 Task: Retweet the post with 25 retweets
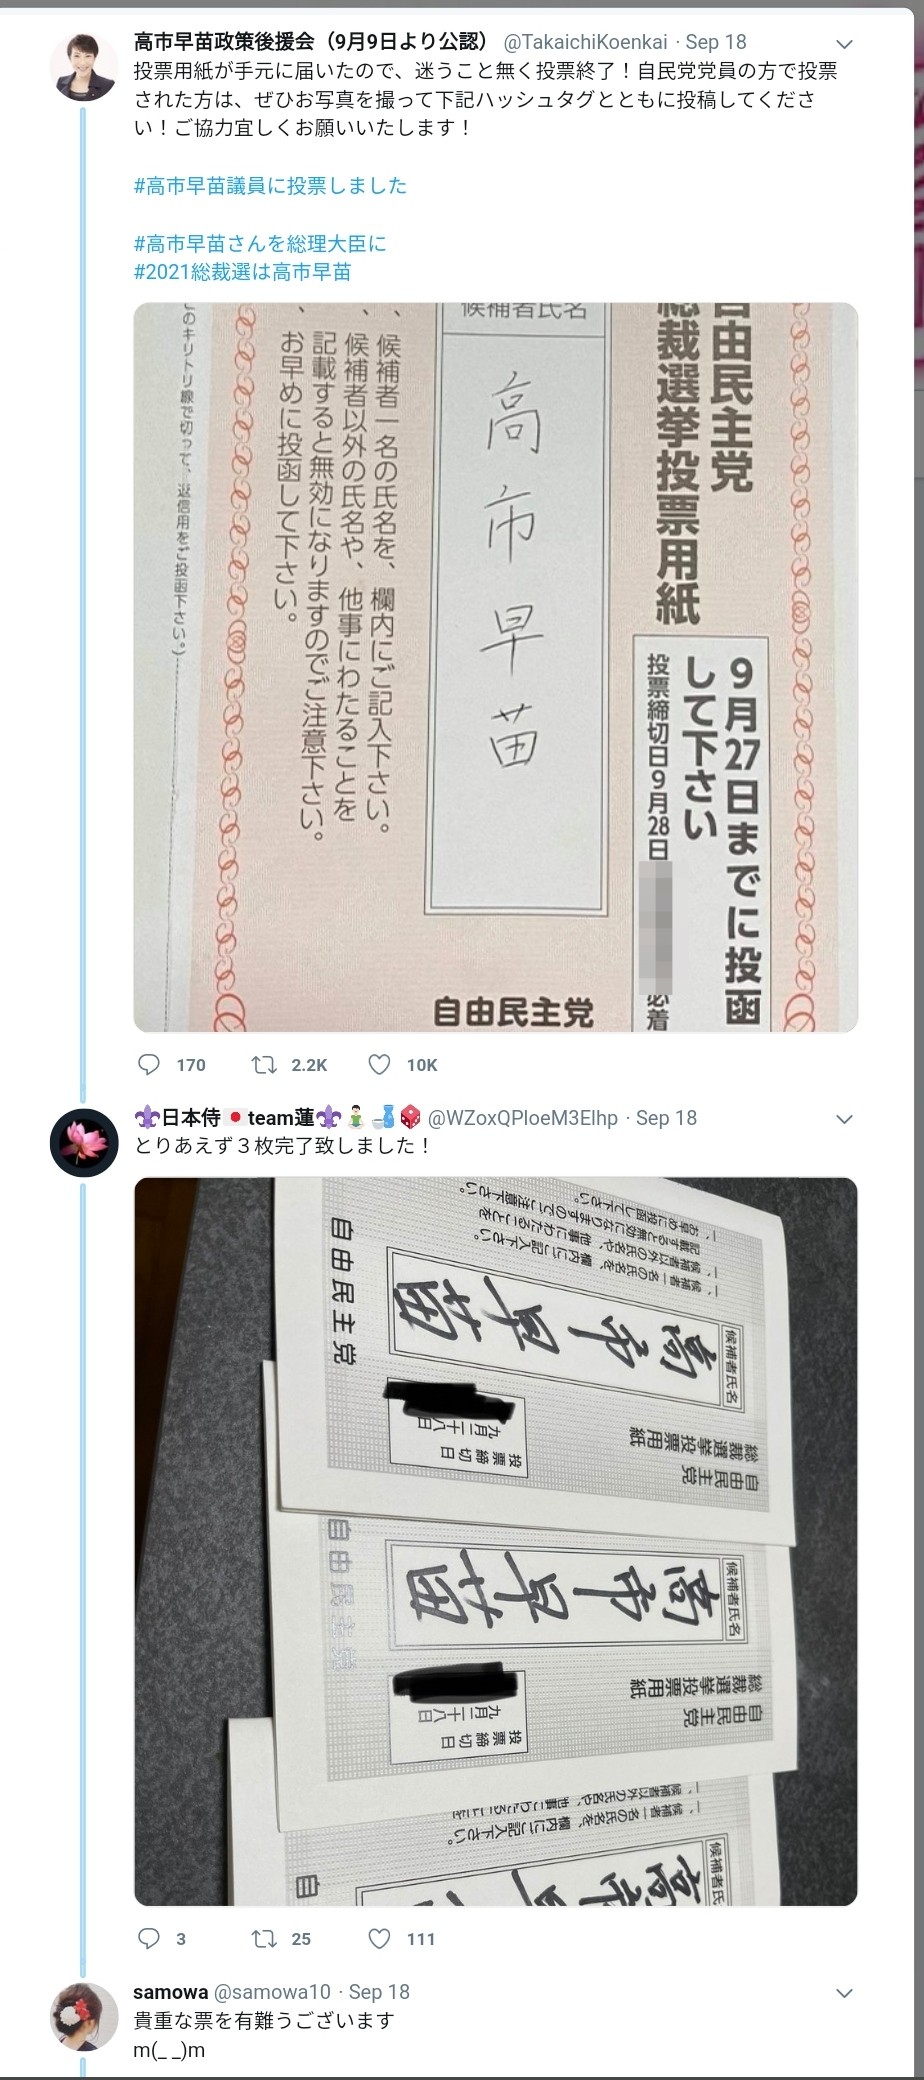point(265,1939)
